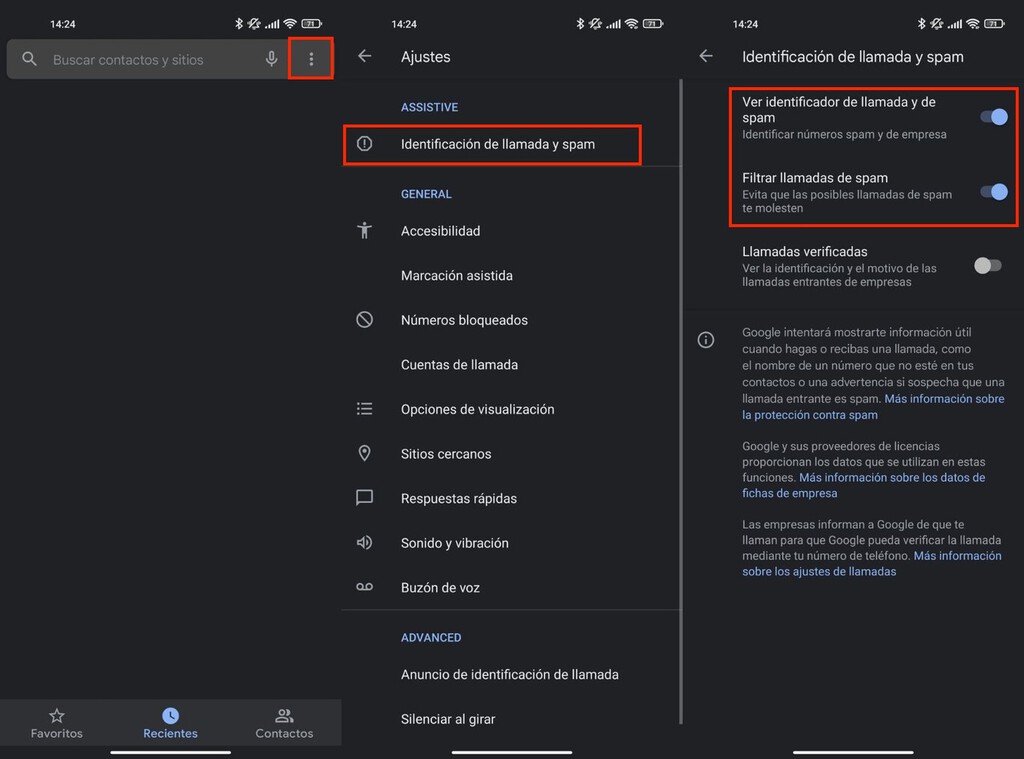Click the info circle icon
Viewport: 1024px width, 759px height.
706,340
